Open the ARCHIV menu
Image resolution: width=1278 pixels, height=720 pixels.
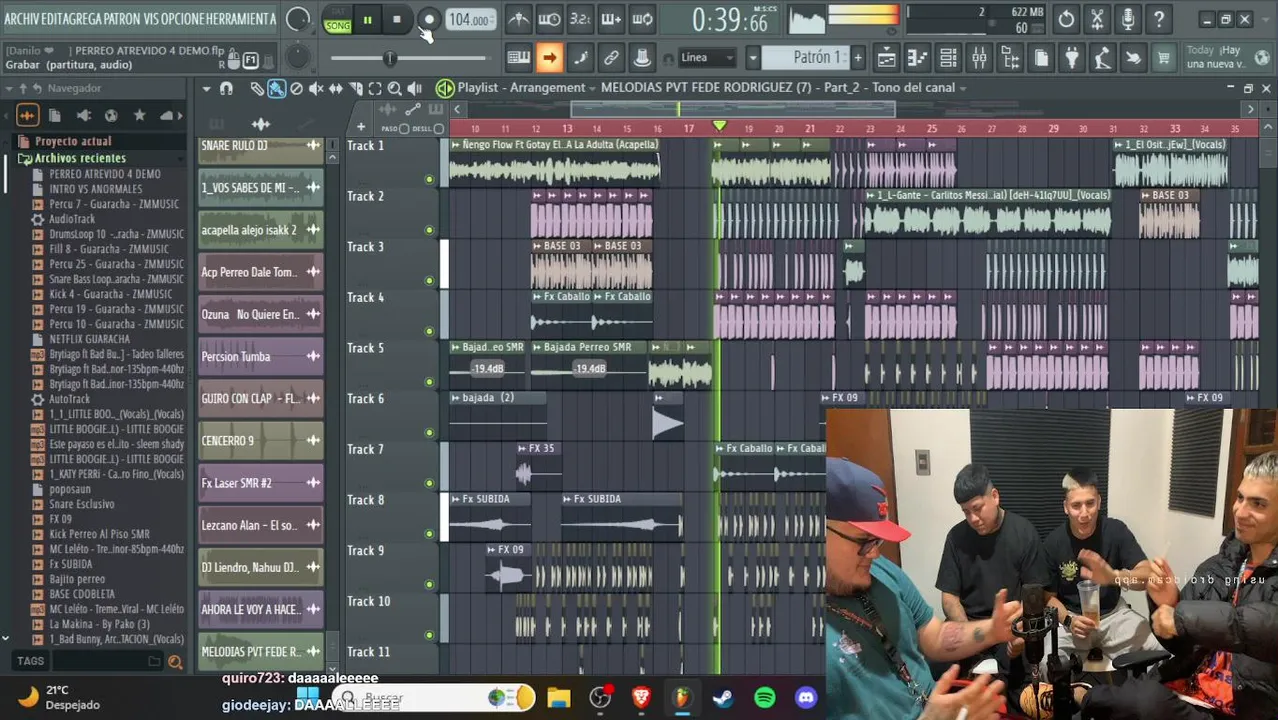click(x=22, y=19)
